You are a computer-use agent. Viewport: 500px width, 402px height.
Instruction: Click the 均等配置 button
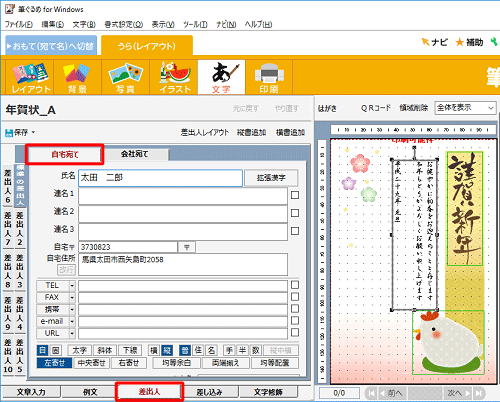tap(275, 363)
